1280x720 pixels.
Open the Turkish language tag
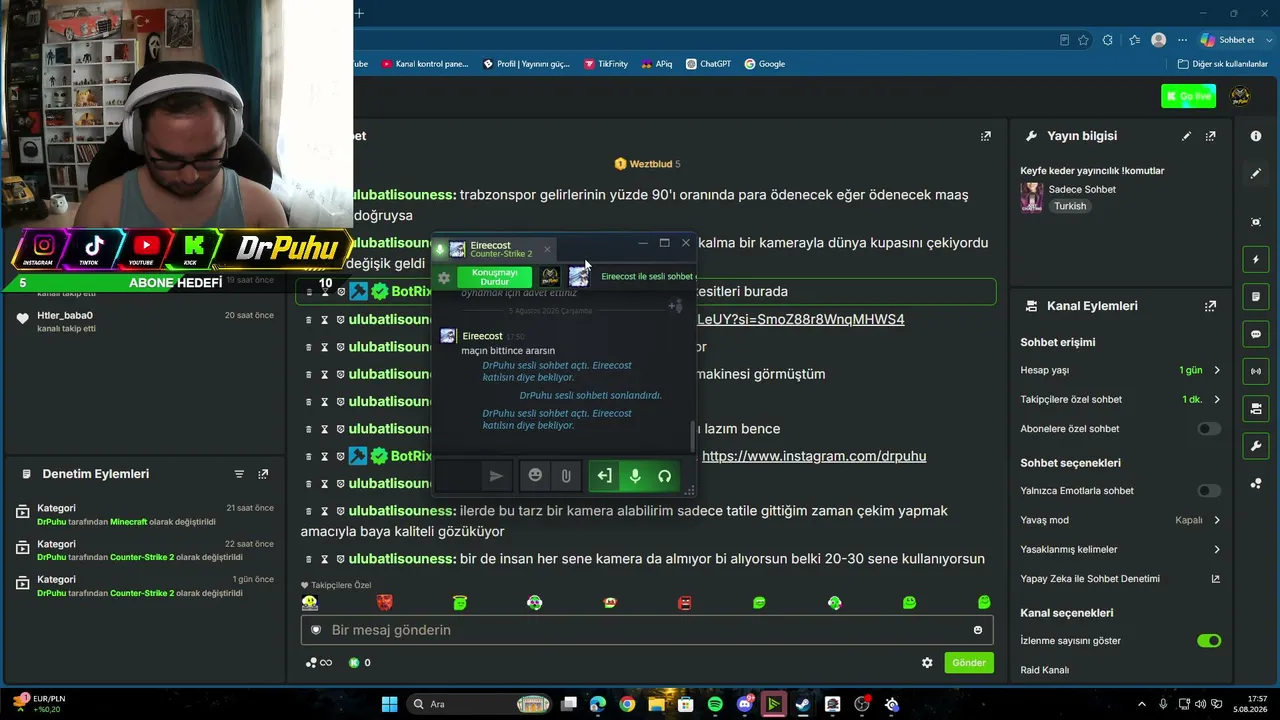tap(1070, 206)
